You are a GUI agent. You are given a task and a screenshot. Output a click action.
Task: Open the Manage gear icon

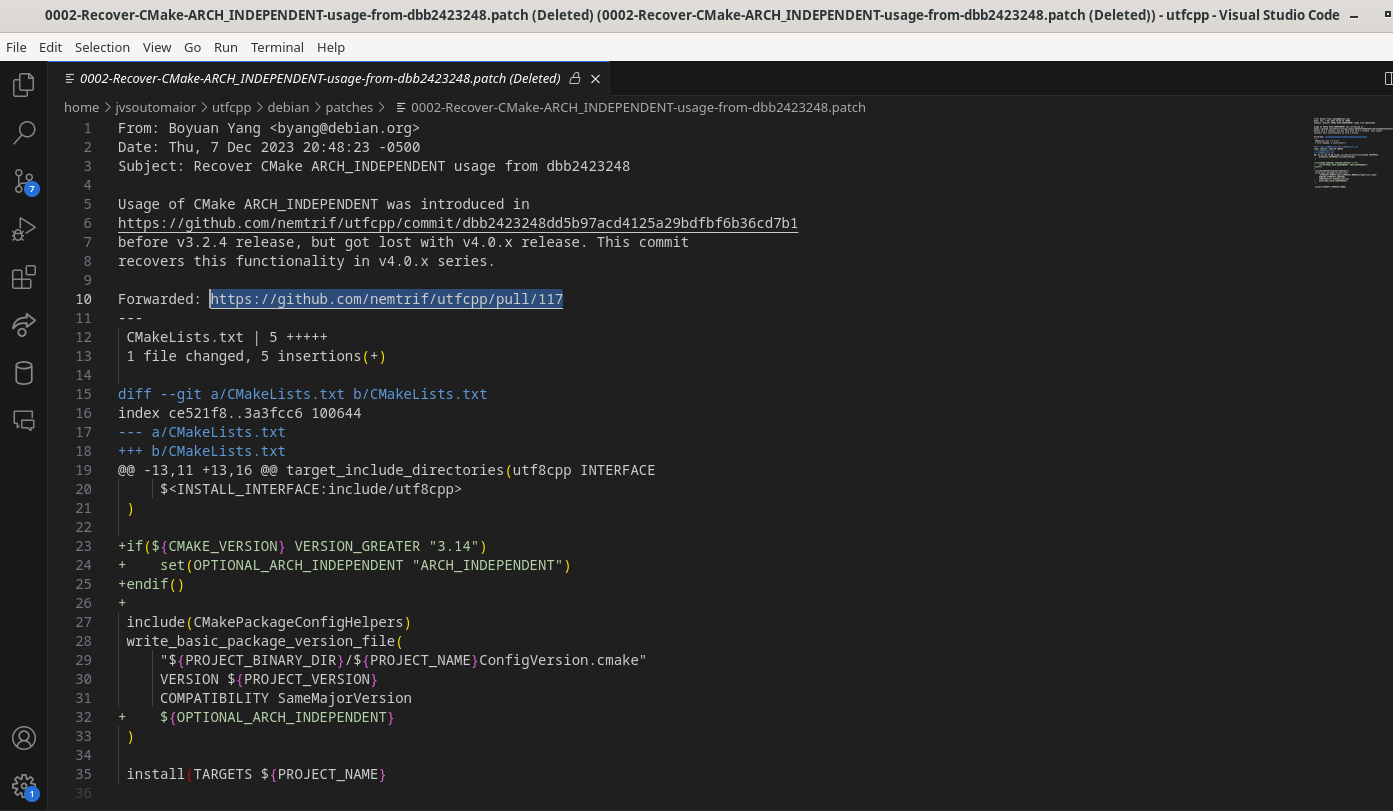[x=24, y=786]
